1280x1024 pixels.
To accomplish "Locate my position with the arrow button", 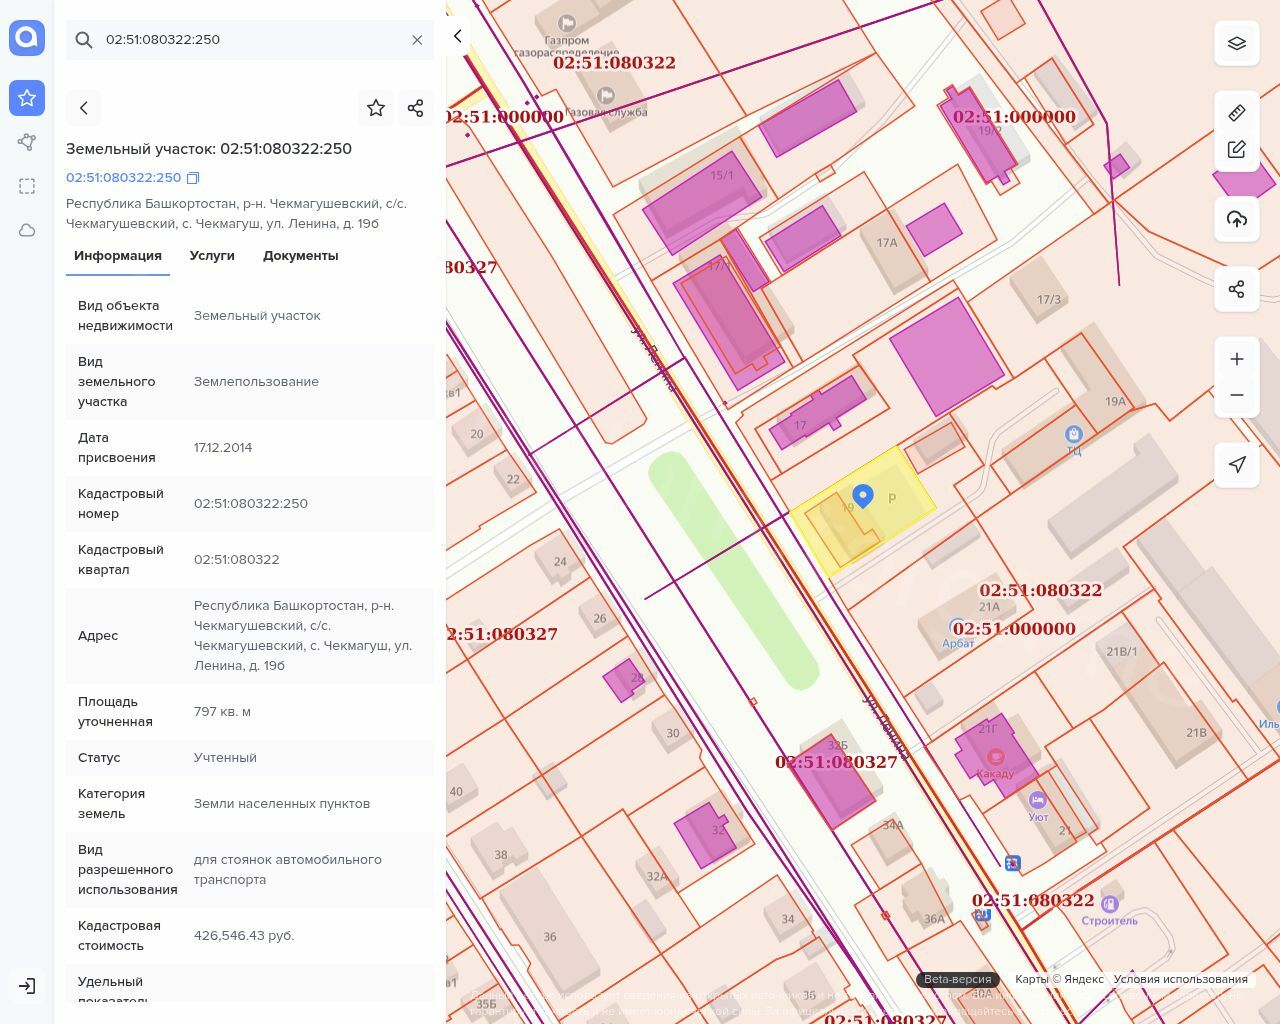I will tap(1237, 465).
